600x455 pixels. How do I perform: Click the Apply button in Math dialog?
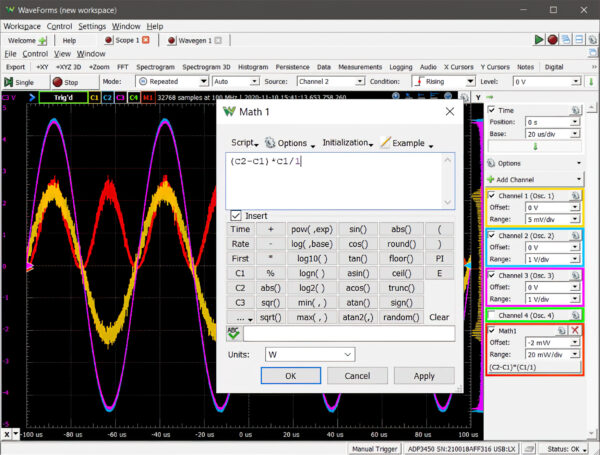coord(424,375)
